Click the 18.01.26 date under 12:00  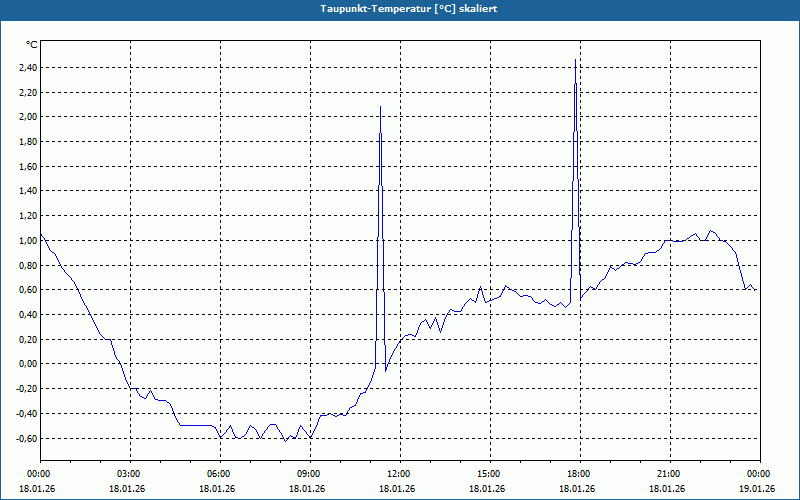(x=397, y=489)
